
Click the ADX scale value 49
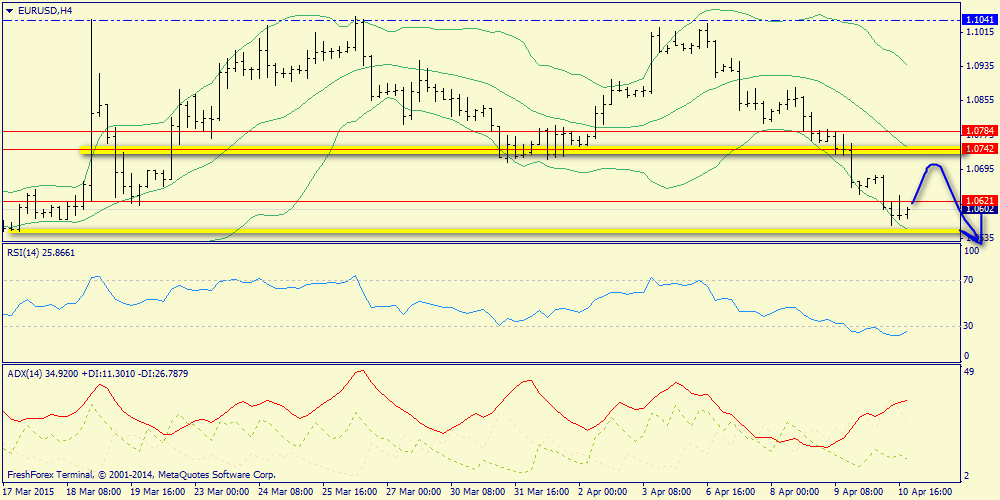click(969, 372)
